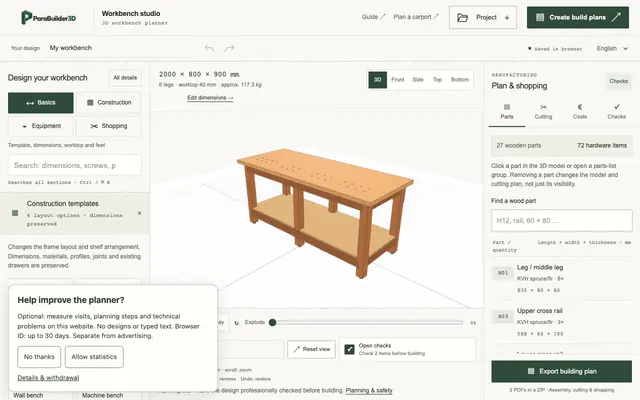Viewport: 640px width, 400px height.
Task: Click the H01 part badge
Action: pyautogui.click(x=503, y=273)
